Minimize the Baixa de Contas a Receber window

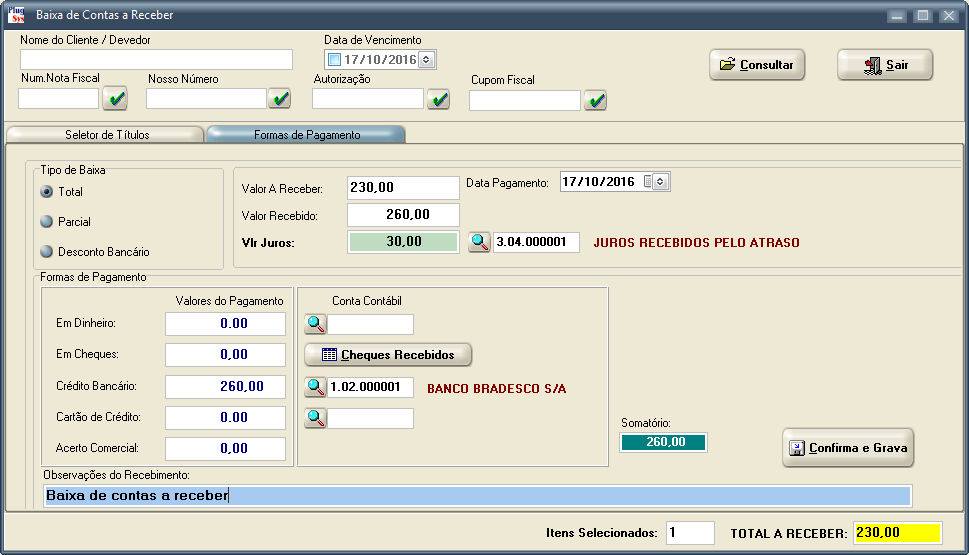pos(897,15)
